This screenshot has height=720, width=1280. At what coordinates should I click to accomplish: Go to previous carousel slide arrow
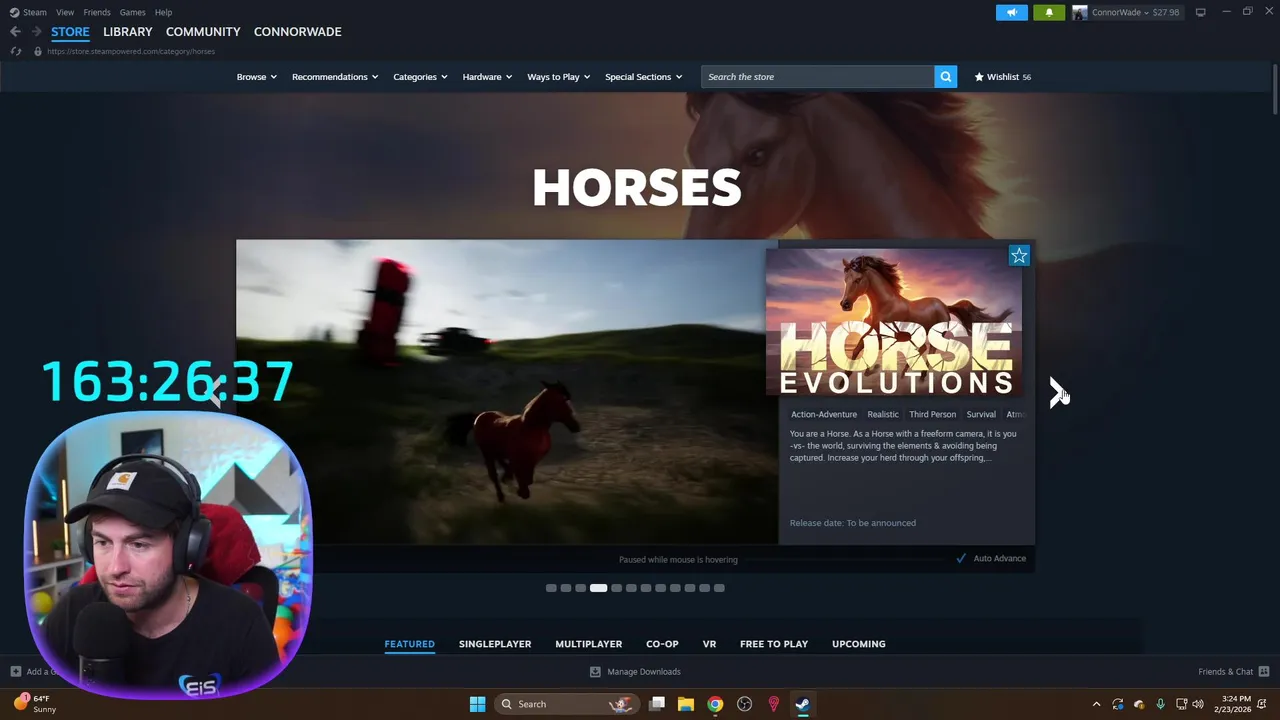click(x=214, y=392)
